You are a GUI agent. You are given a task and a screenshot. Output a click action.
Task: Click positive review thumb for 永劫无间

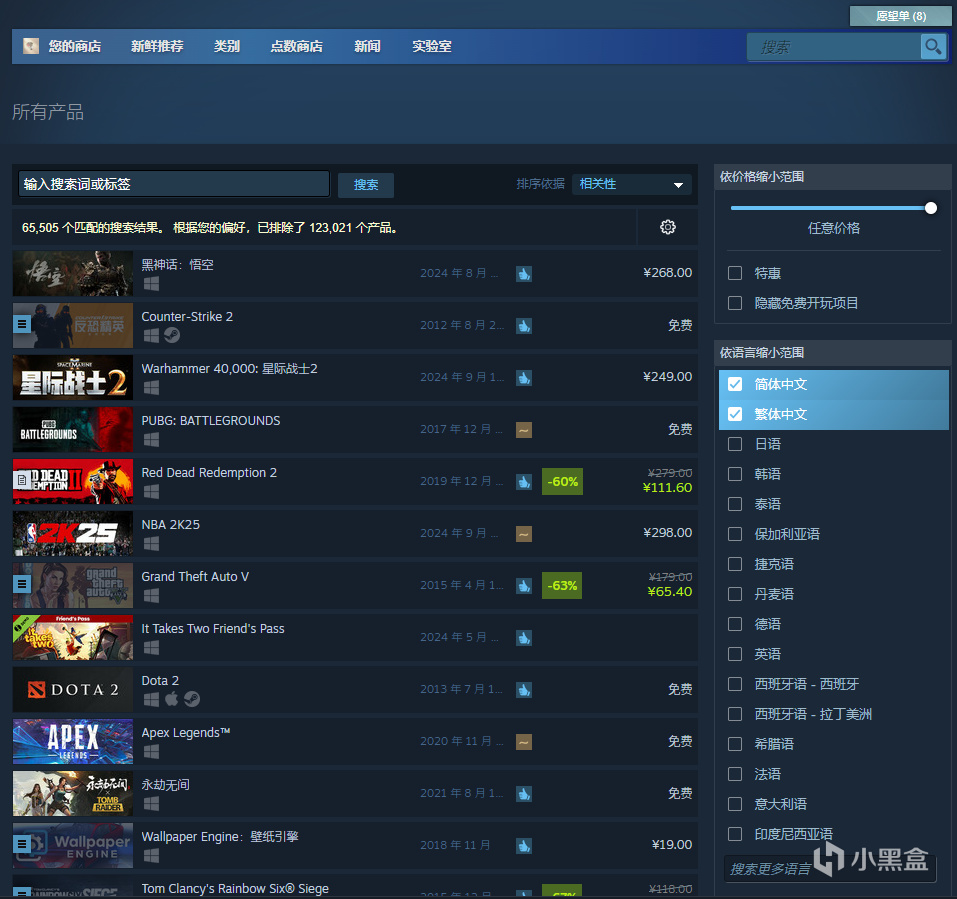click(524, 793)
